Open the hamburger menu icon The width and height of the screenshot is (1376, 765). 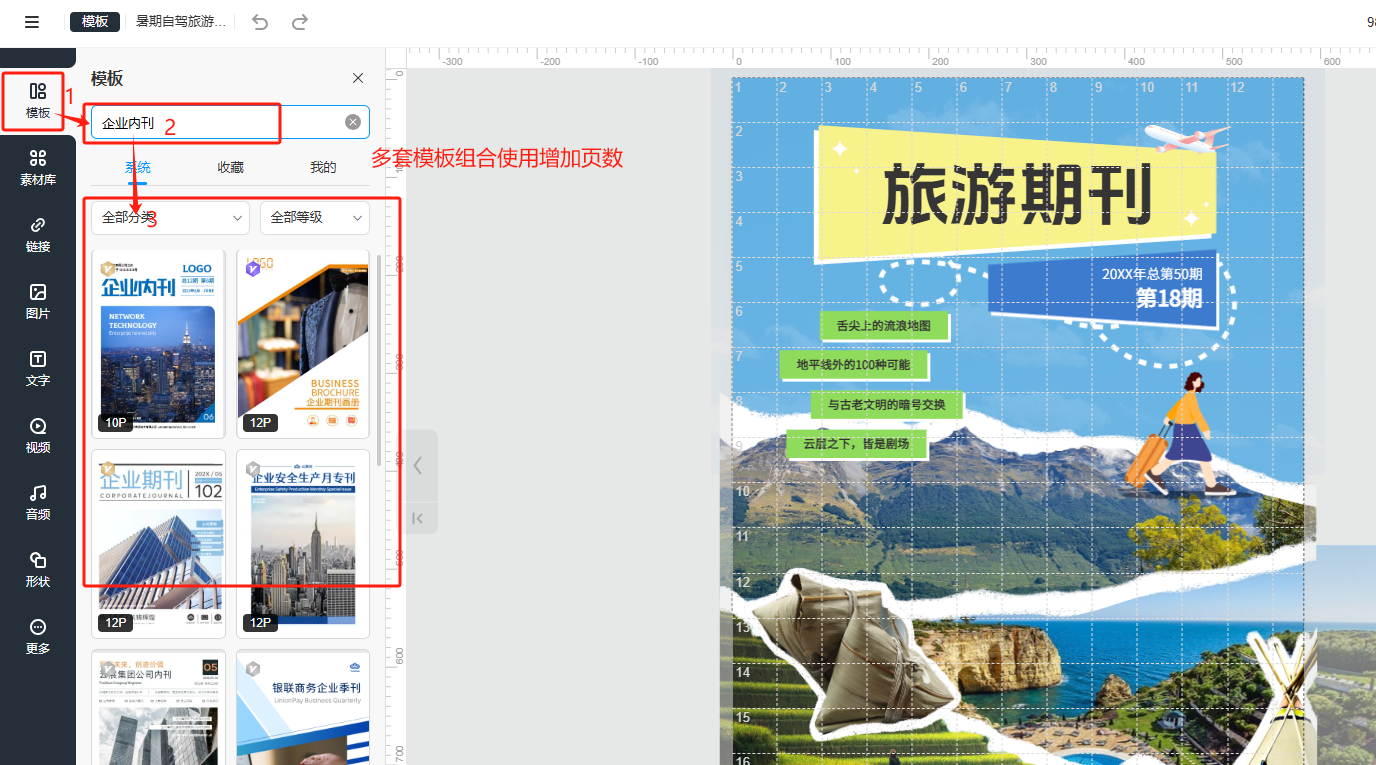32,22
